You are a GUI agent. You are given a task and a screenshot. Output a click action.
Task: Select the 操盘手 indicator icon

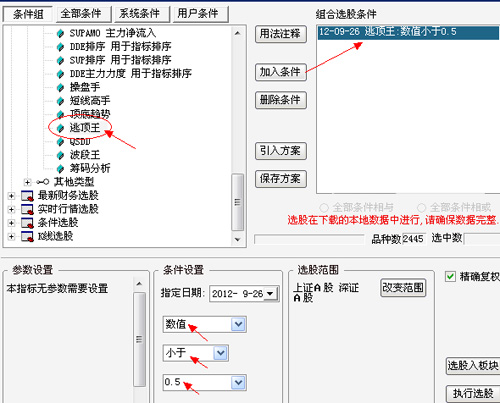point(60,87)
